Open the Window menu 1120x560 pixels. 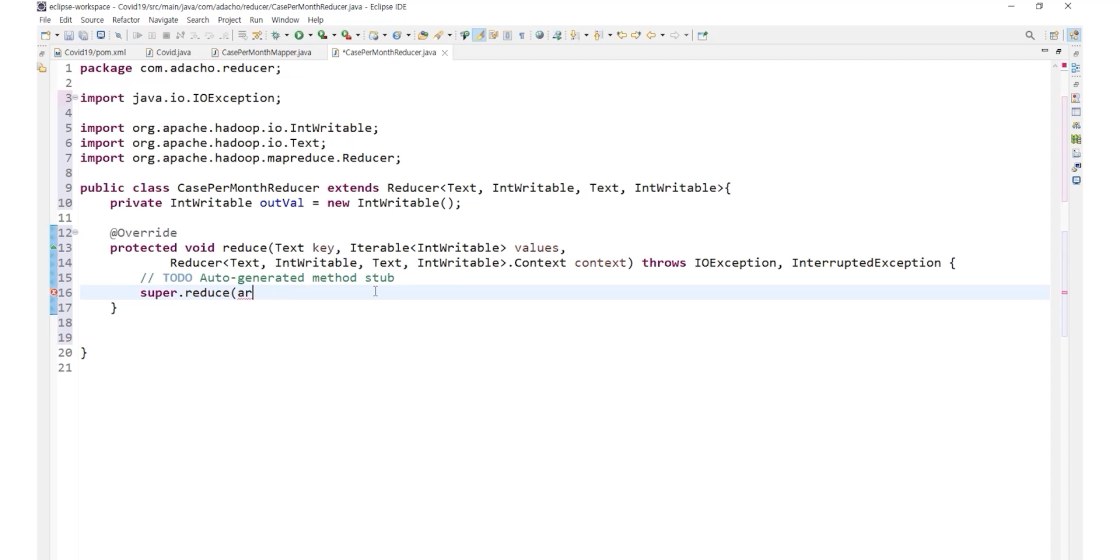(x=285, y=20)
